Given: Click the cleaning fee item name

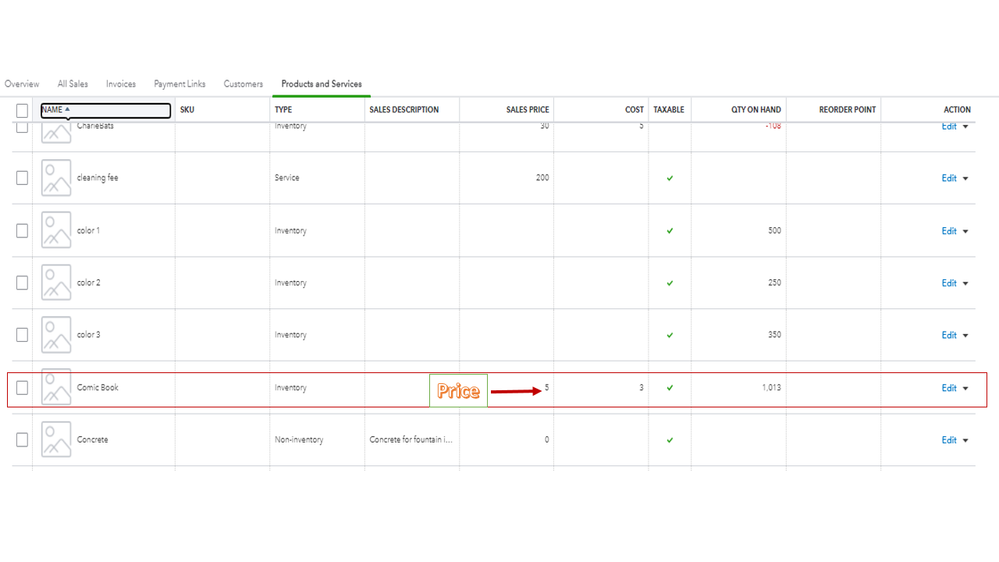Looking at the screenshot, I should (x=97, y=178).
